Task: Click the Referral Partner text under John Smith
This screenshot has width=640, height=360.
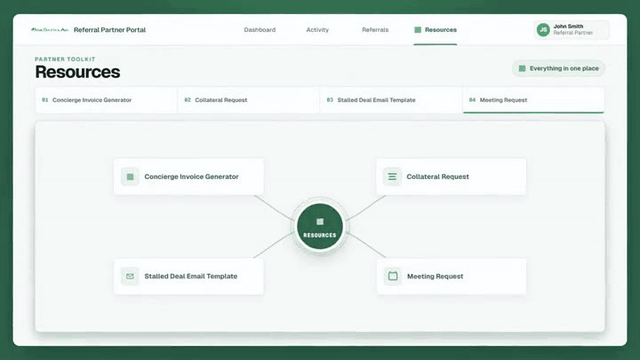Action: click(x=573, y=33)
